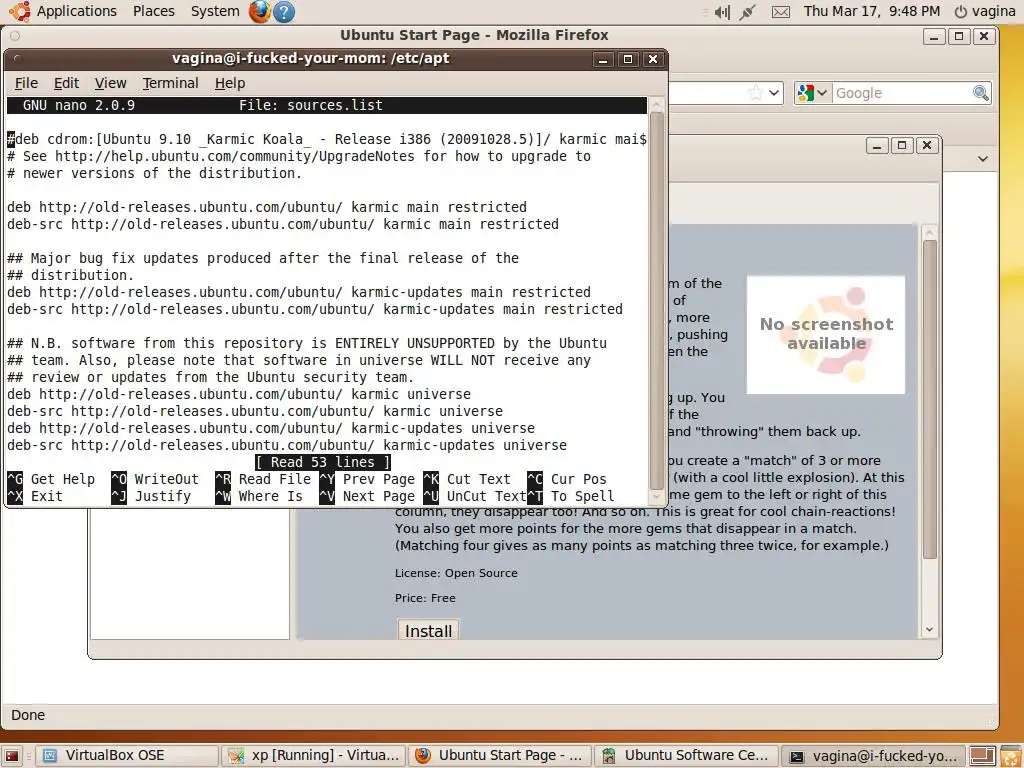
Task: Click the Ubuntu logo in the top panel
Action: pyautogui.click(x=19, y=11)
